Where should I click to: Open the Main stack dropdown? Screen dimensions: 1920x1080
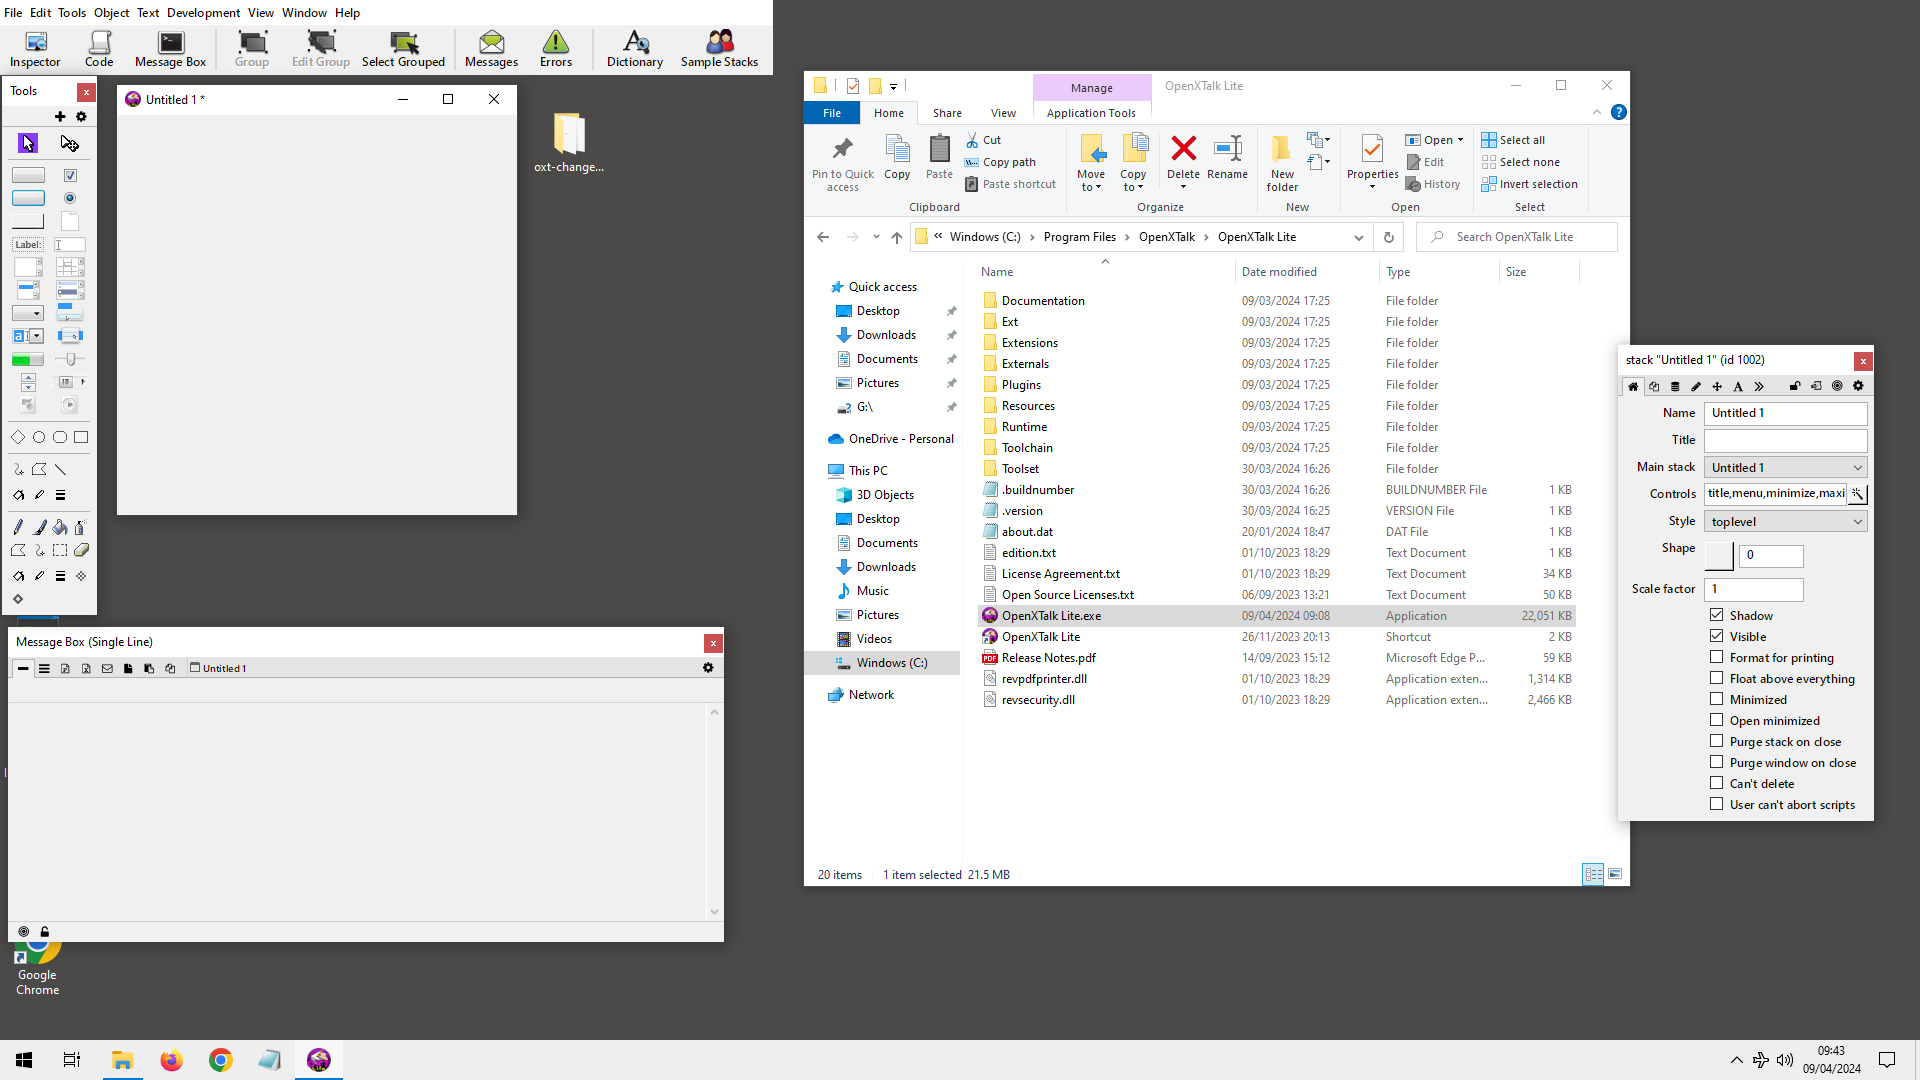[x=1786, y=467]
